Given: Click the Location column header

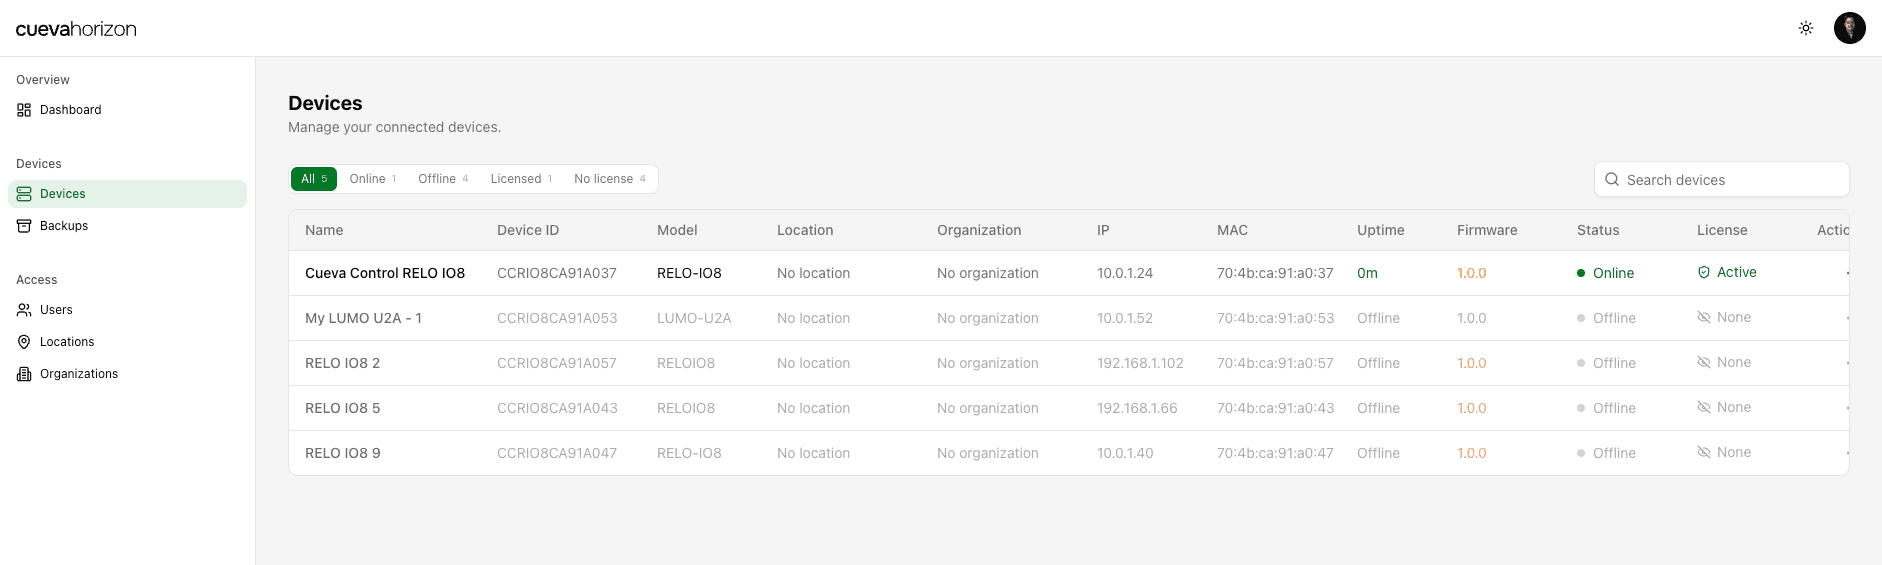Looking at the screenshot, I should pyautogui.click(x=805, y=230).
